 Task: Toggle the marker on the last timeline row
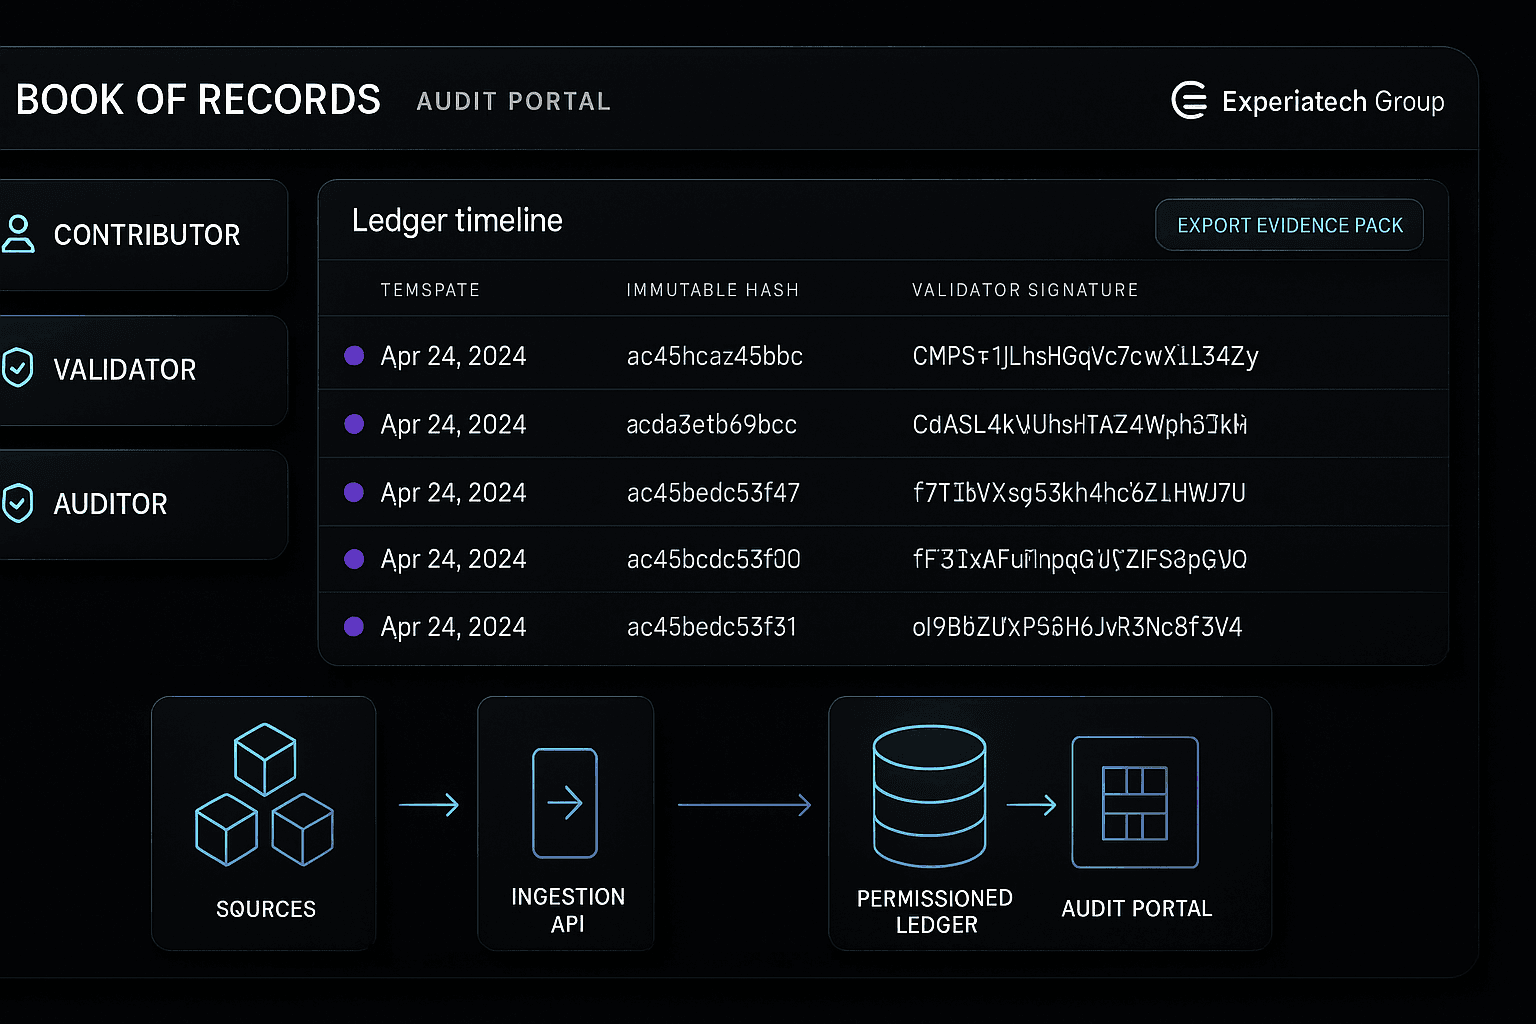[354, 626]
